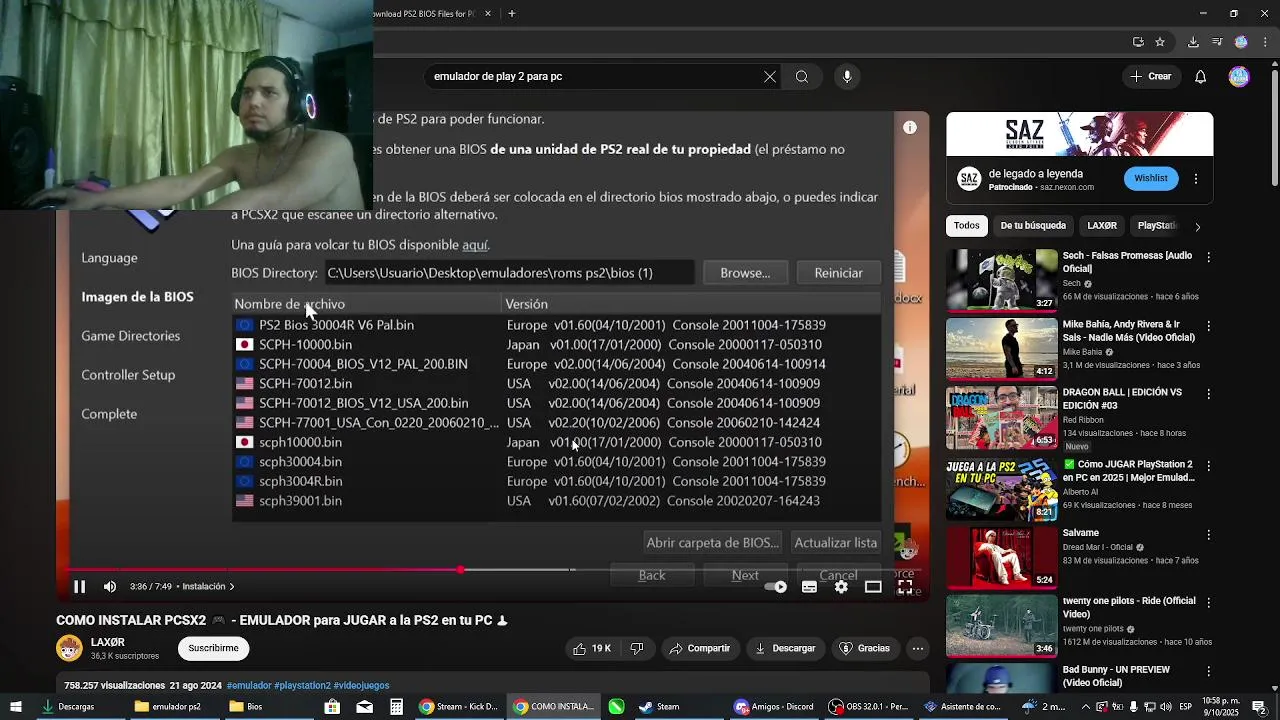Screen dimensions: 1280x720
Task: Click the video progress bar scrubber
Action: pos(460,570)
